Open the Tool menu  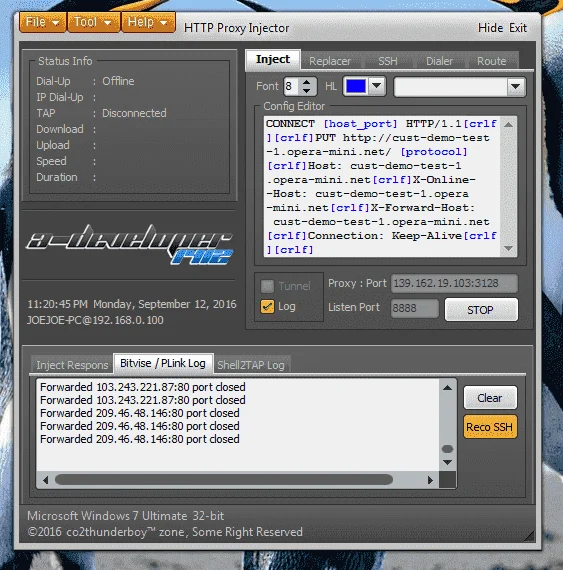93,22
